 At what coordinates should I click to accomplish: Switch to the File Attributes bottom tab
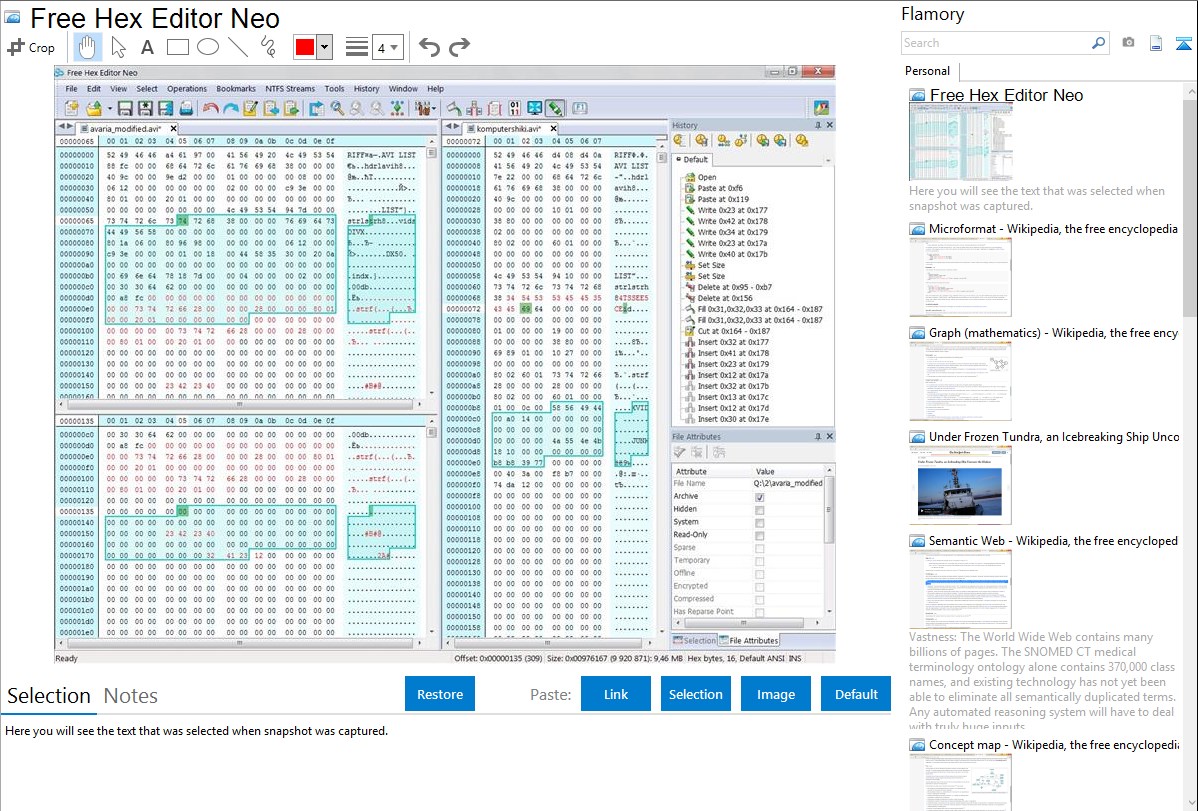click(x=749, y=641)
